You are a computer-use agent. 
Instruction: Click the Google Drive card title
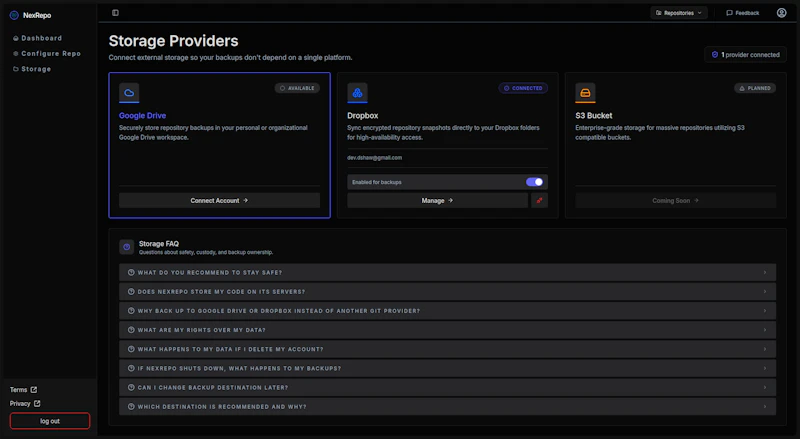pos(142,116)
